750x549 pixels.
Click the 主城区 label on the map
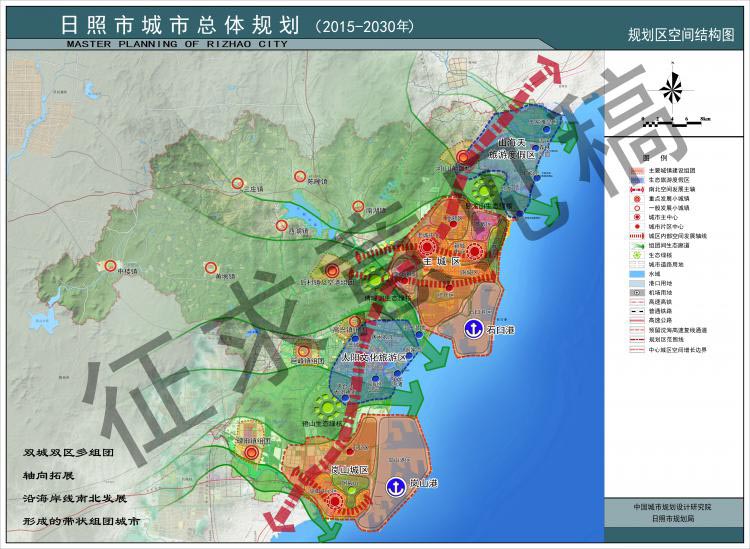coord(440,261)
